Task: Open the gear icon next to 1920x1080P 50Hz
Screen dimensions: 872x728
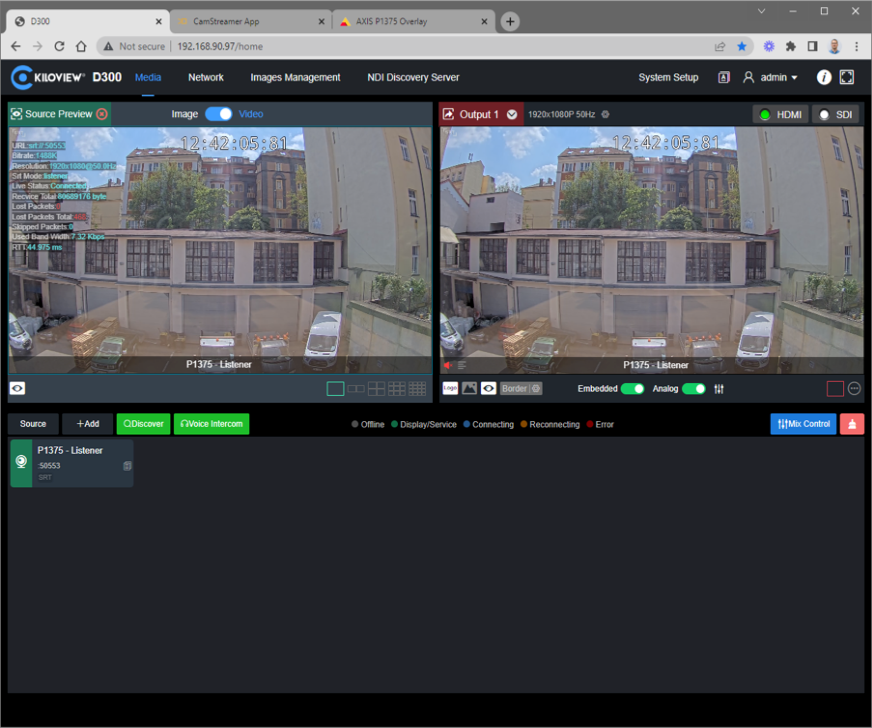Action: pos(603,114)
